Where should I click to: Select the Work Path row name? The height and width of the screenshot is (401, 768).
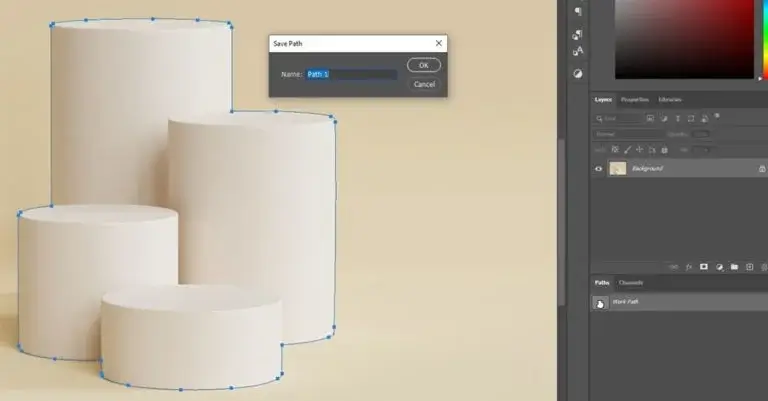point(625,302)
